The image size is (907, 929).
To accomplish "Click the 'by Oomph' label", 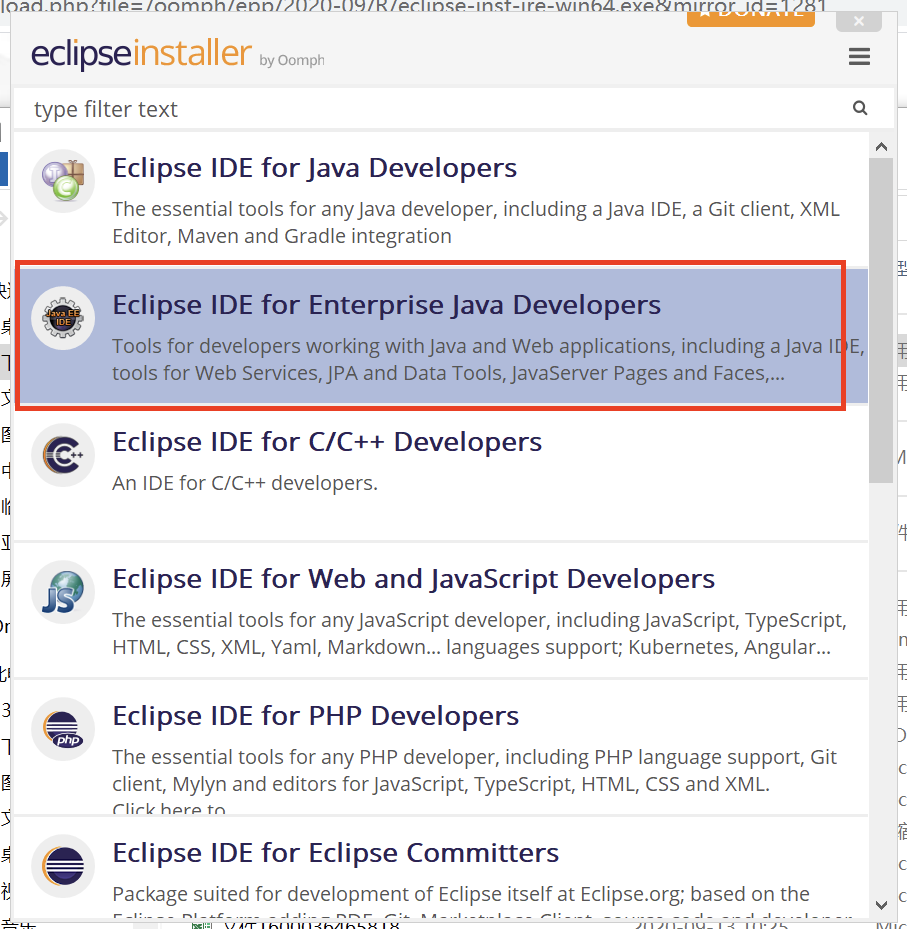I will pyautogui.click(x=291, y=60).
